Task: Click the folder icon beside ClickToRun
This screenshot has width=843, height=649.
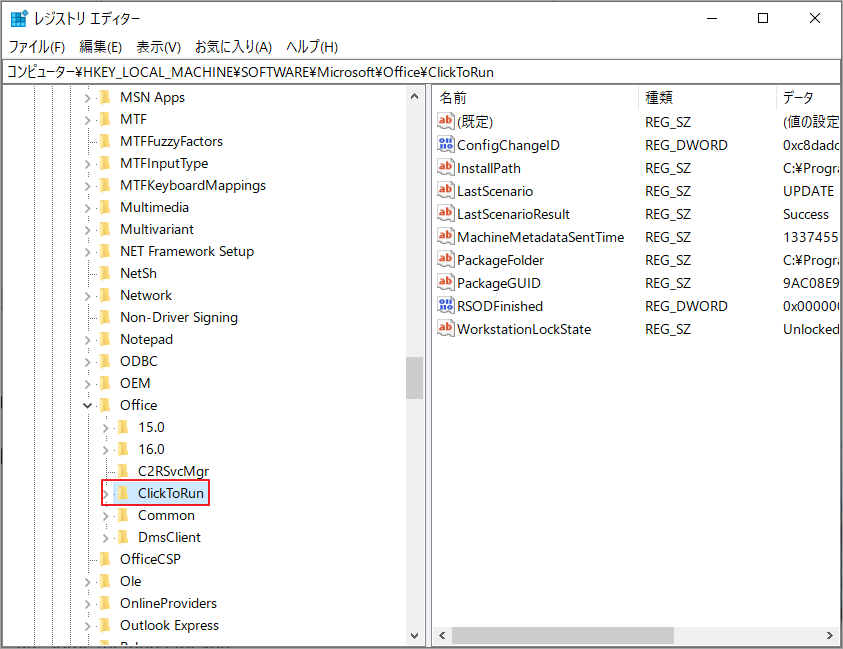Action: point(124,493)
